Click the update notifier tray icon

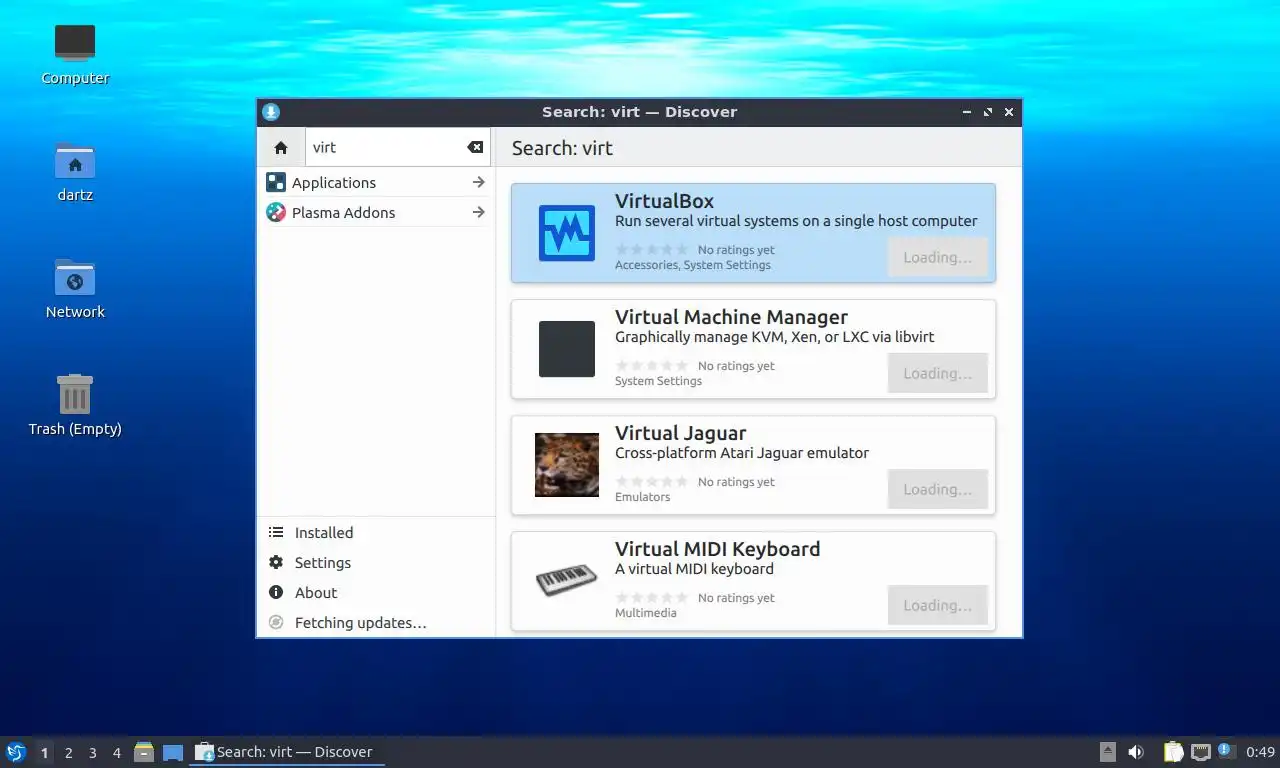click(1227, 752)
